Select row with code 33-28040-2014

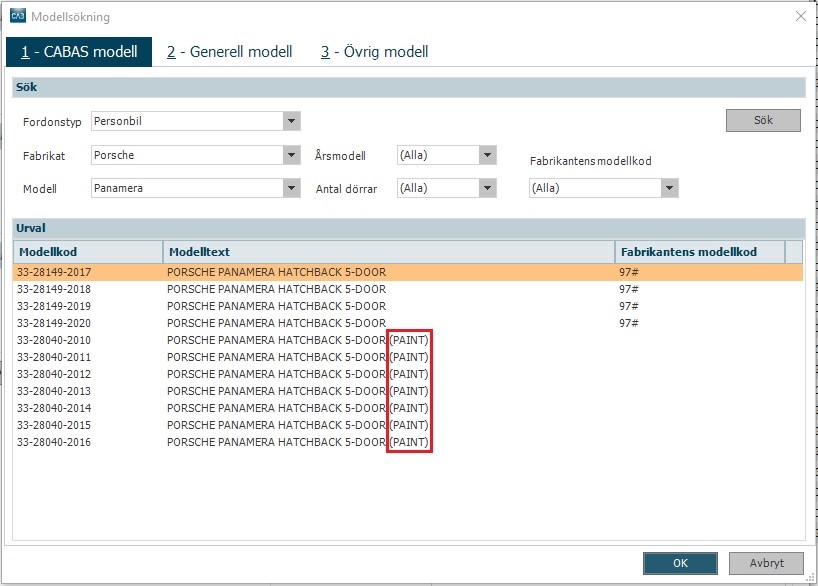(x=408, y=408)
